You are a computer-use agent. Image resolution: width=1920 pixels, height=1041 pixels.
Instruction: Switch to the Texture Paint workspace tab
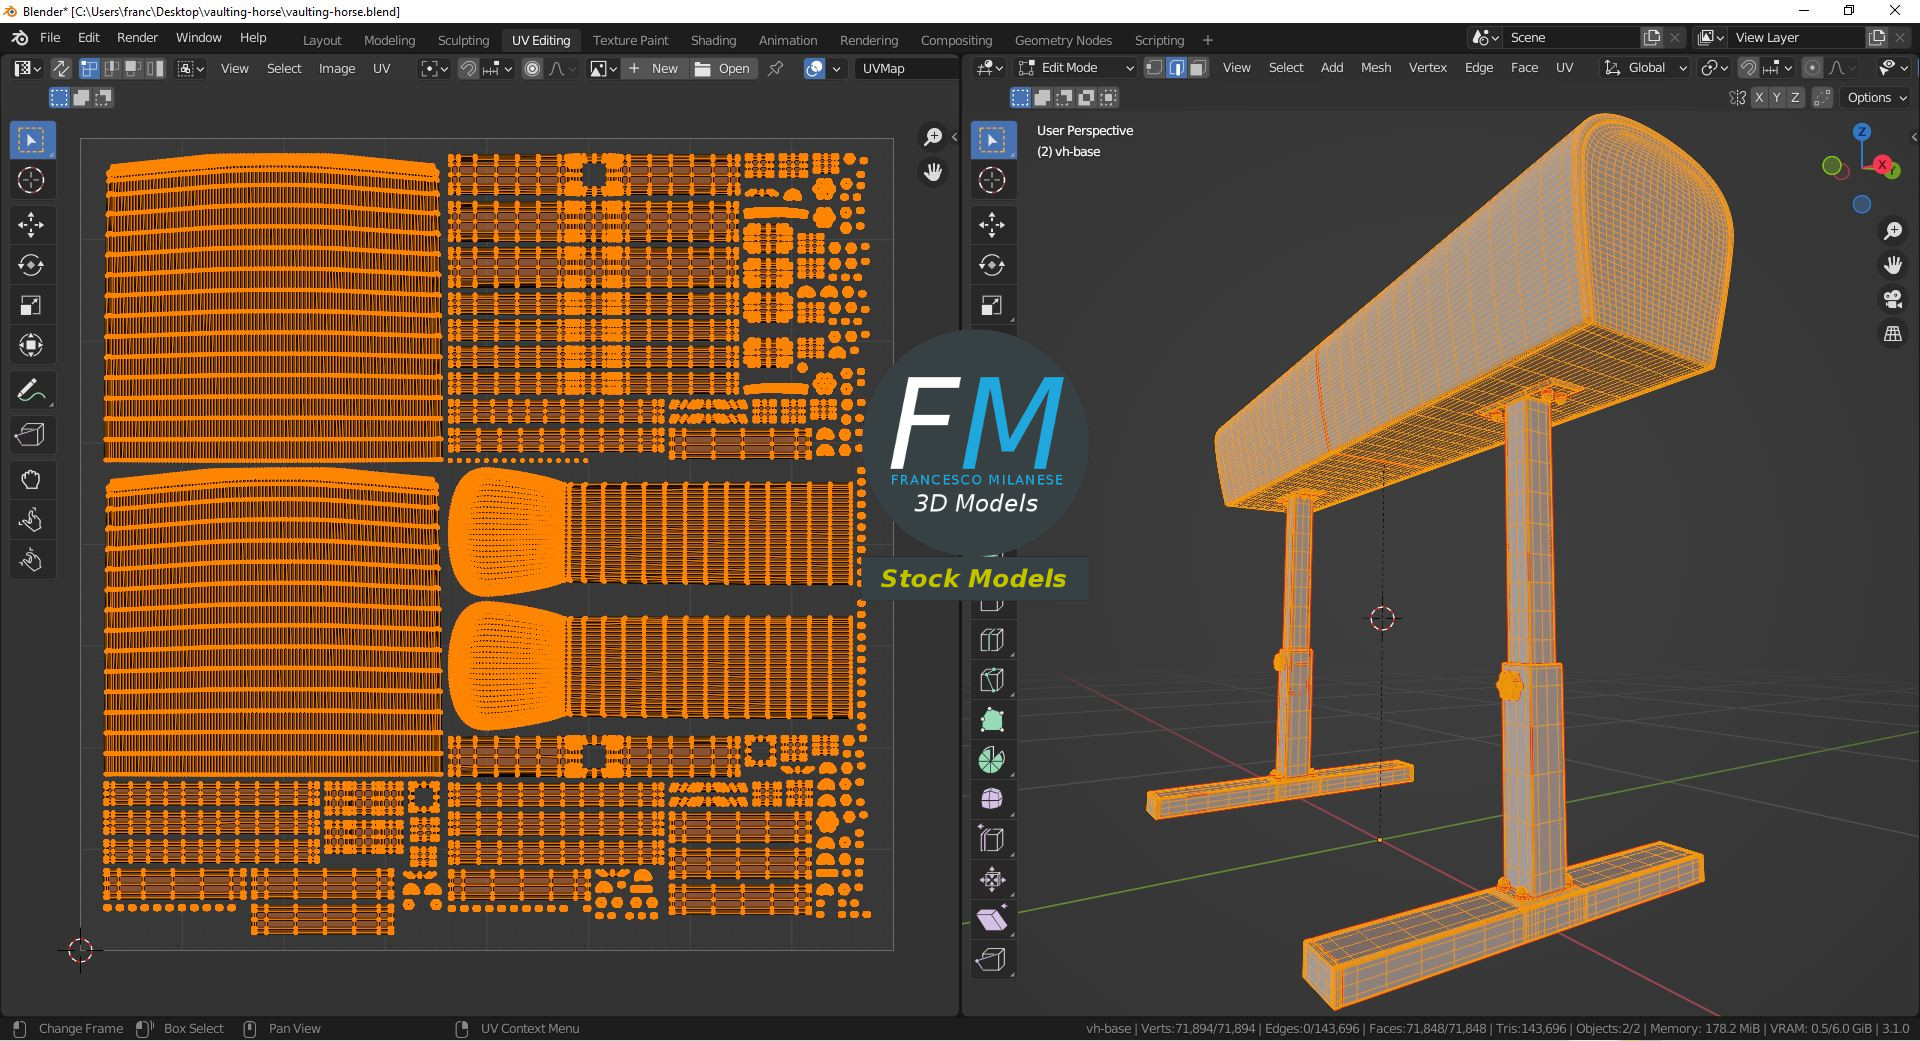pos(630,40)
